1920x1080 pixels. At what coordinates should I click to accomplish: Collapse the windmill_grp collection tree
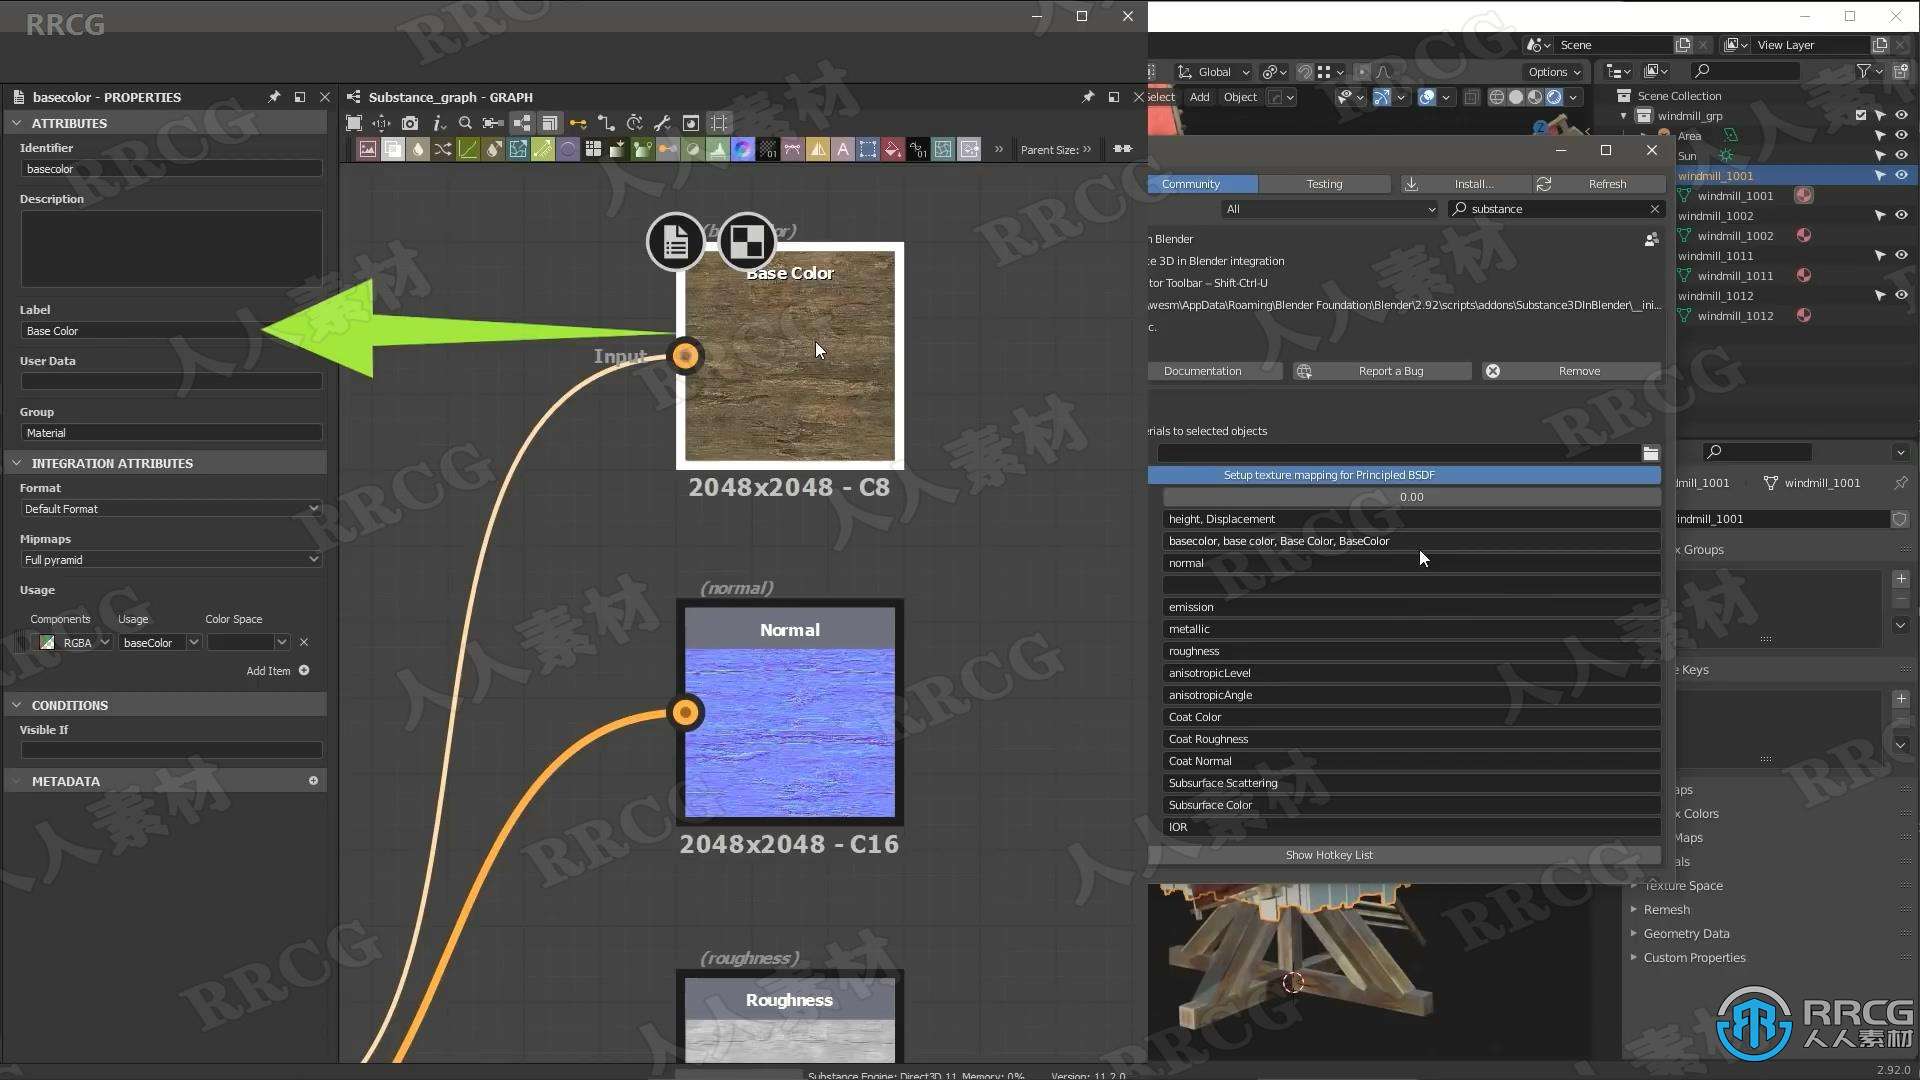pos(1624,116)
